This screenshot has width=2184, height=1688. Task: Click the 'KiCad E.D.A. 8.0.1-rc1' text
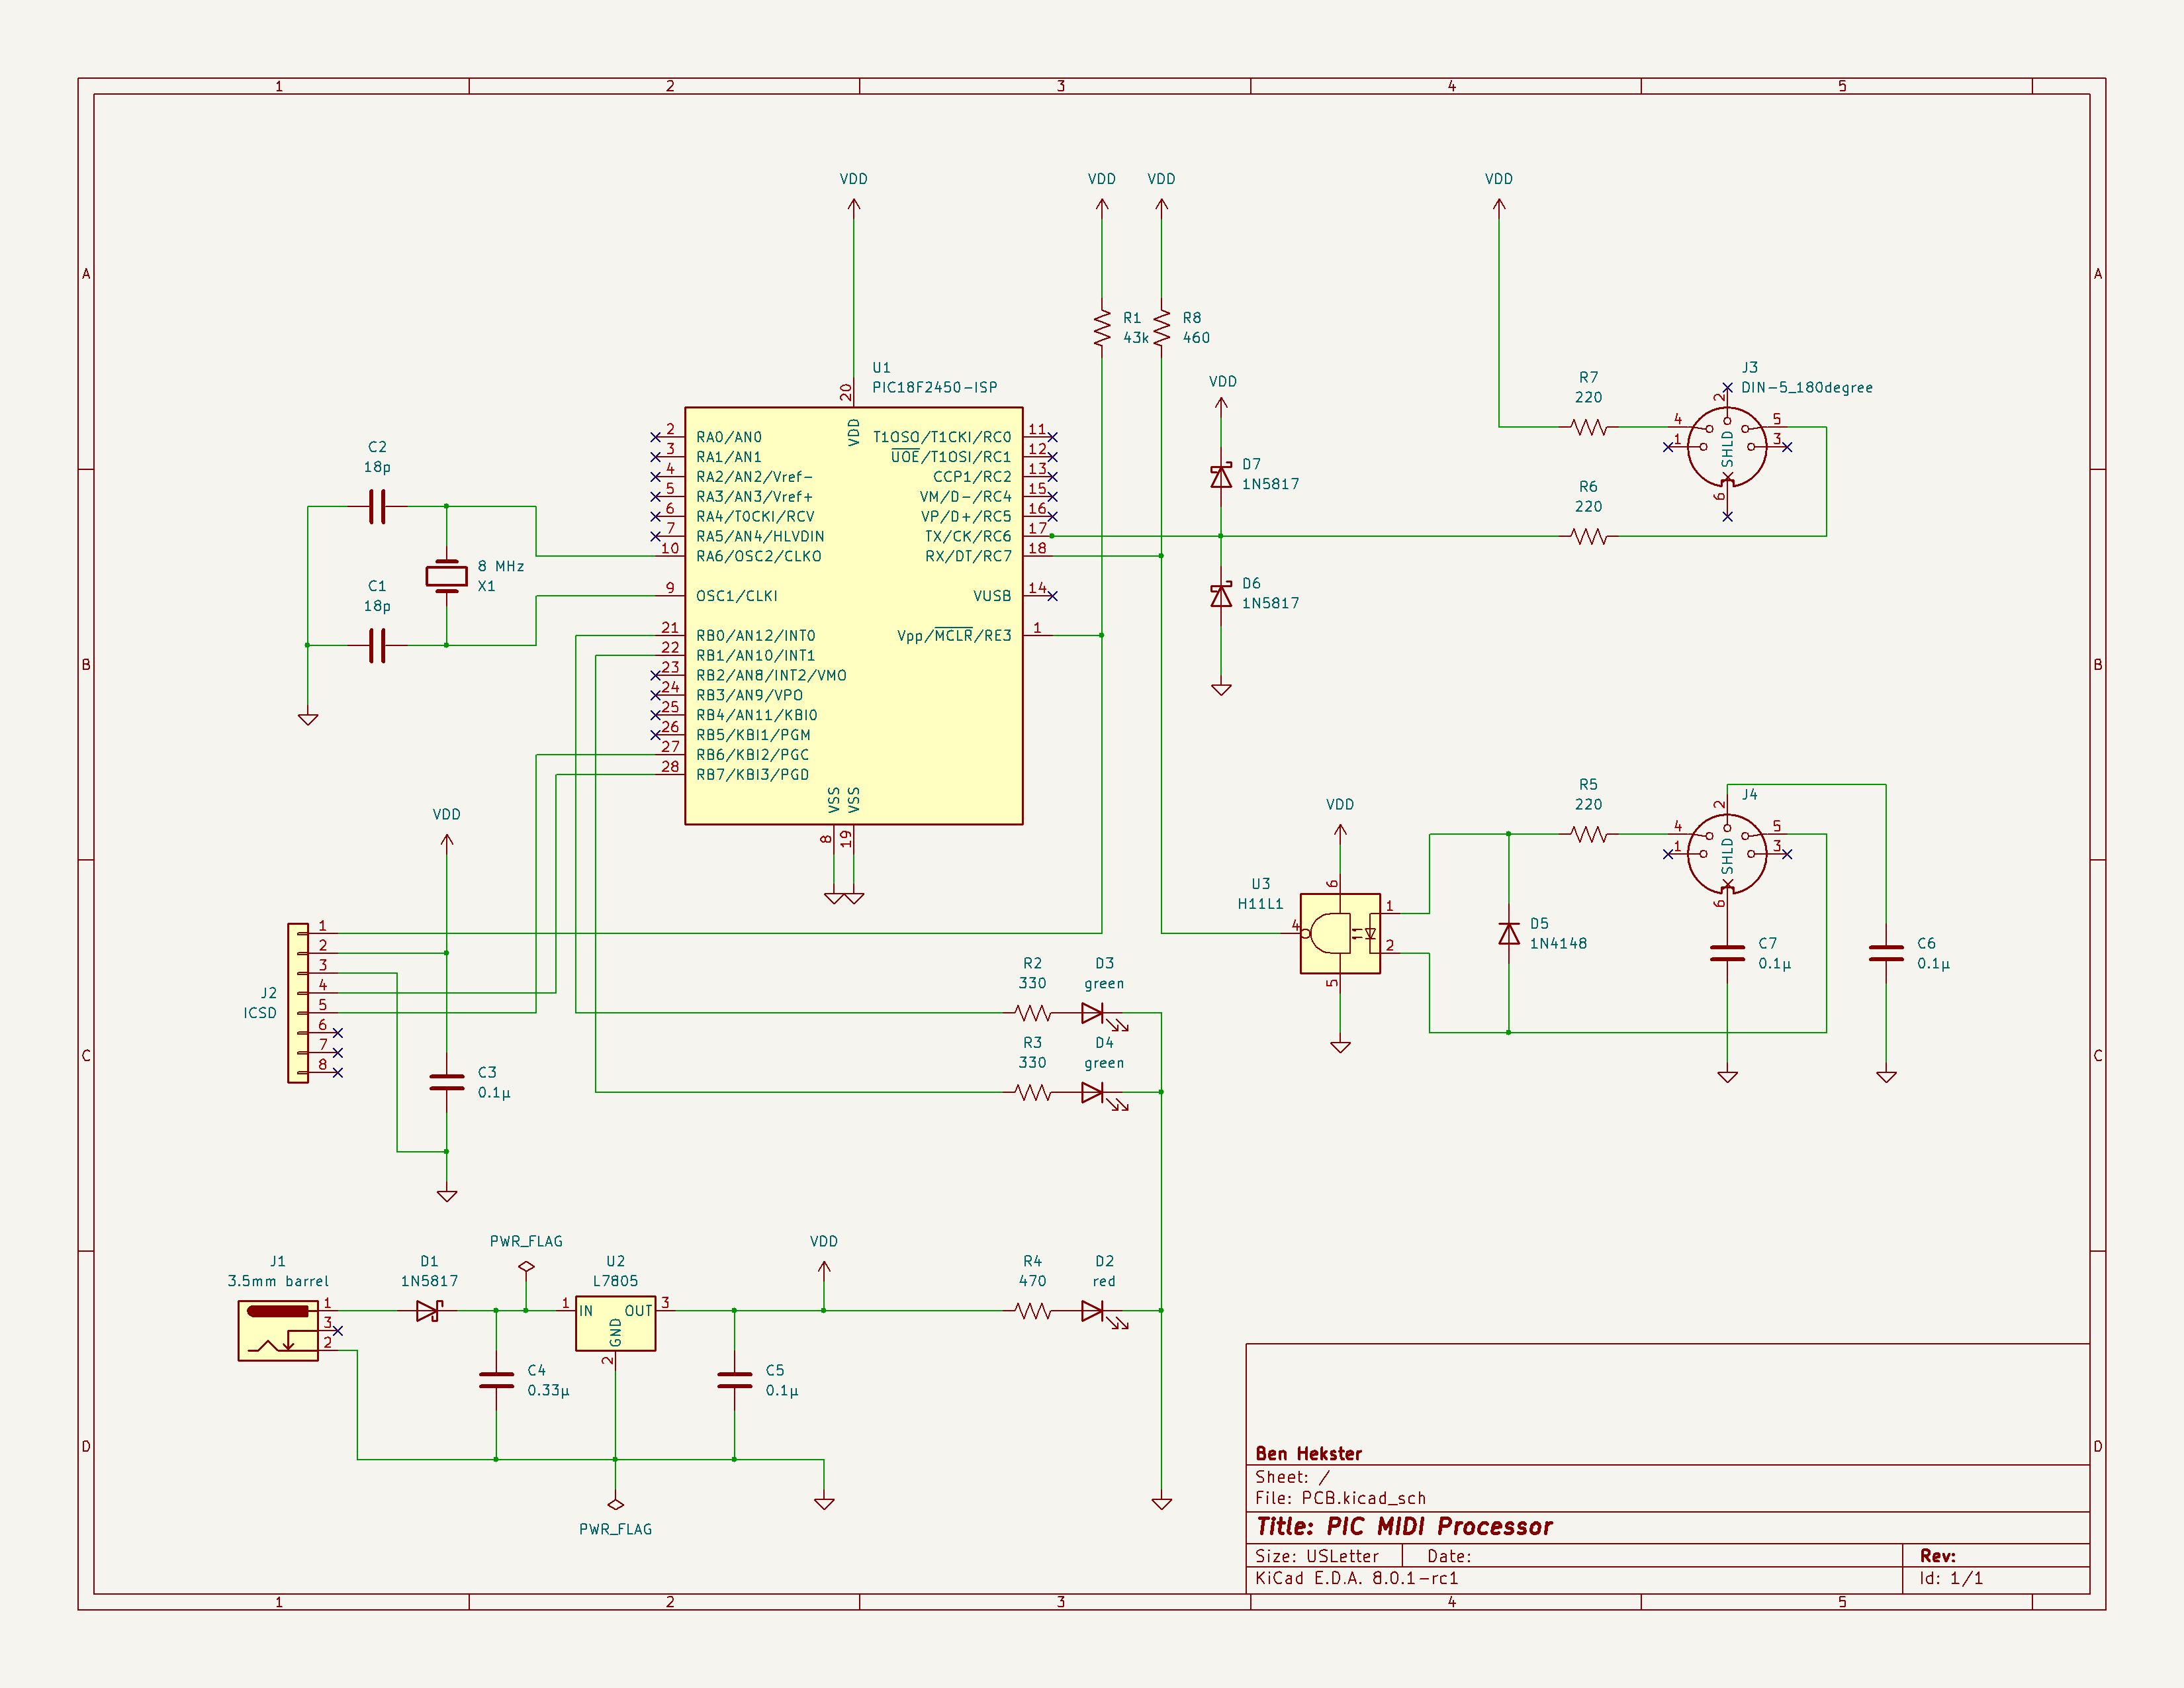[1356, 1578]
